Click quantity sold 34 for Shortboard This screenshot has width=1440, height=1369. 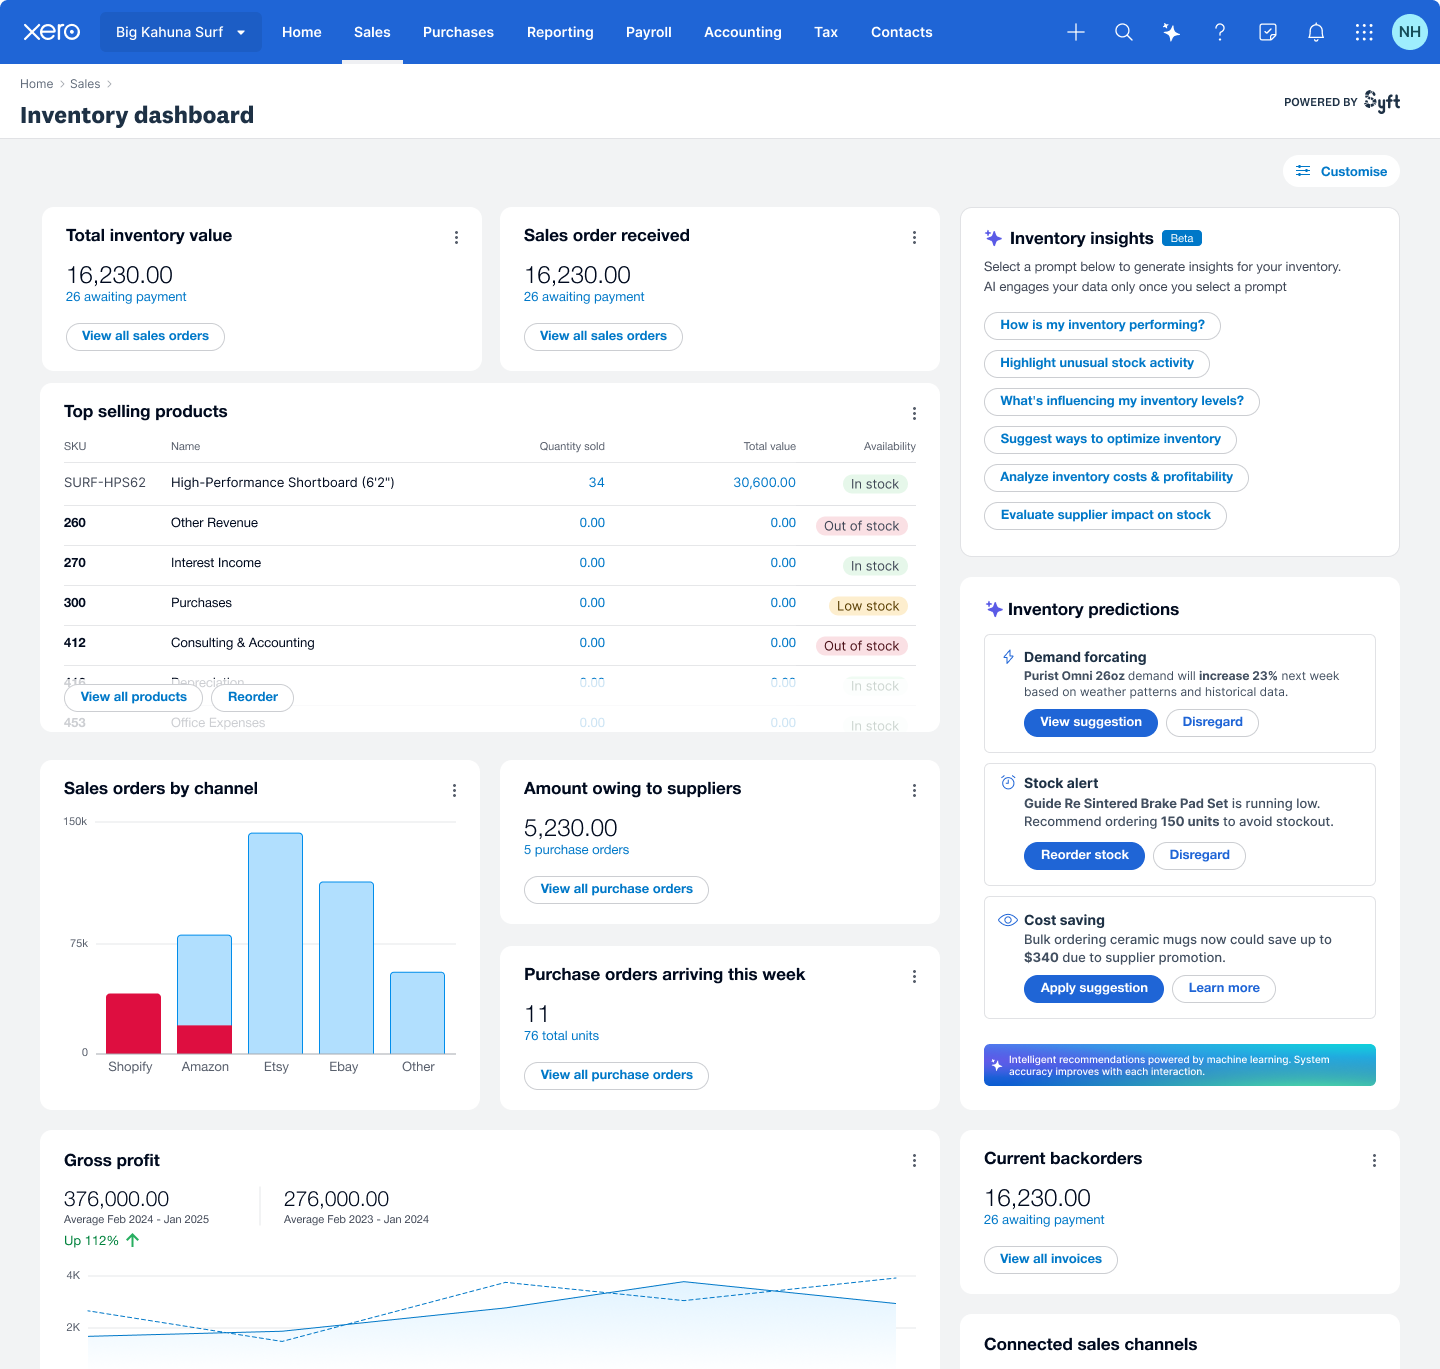596,483
